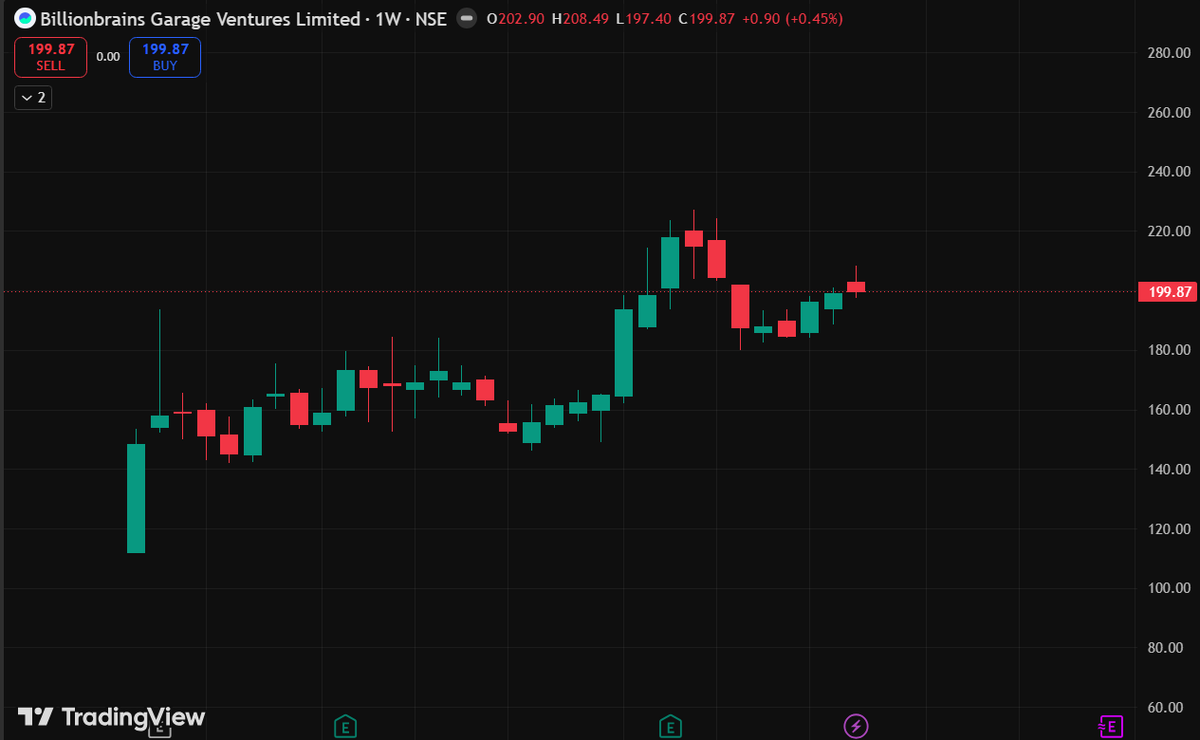This screenshot has height=740, width=1200.
Task: Click the 120.00 price scale label
Action: click(x=1169, y=529)
